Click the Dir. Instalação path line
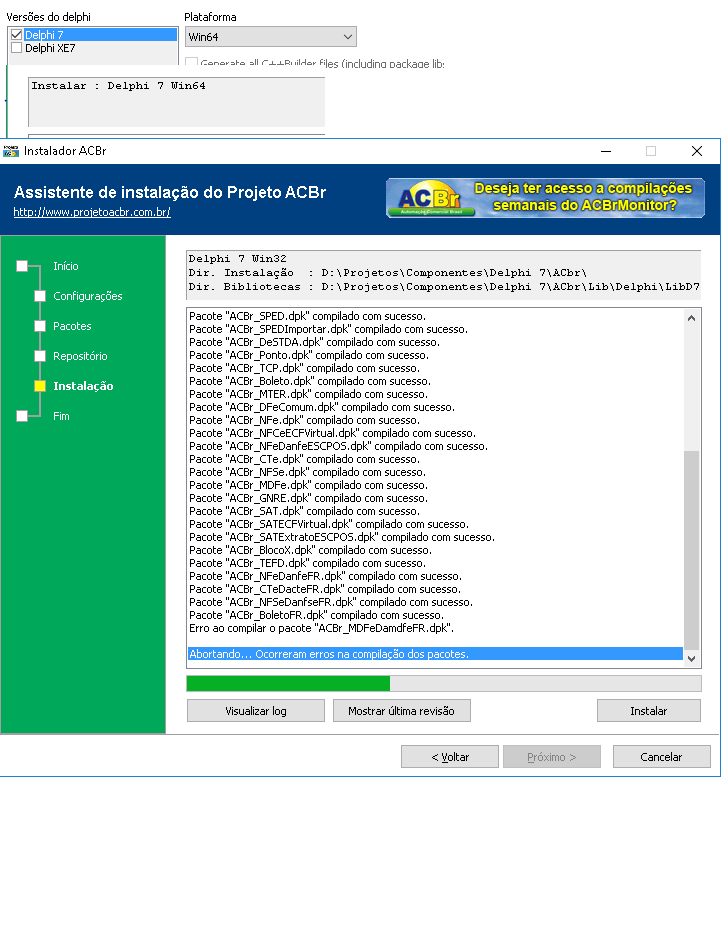 [x=387, y=273]
